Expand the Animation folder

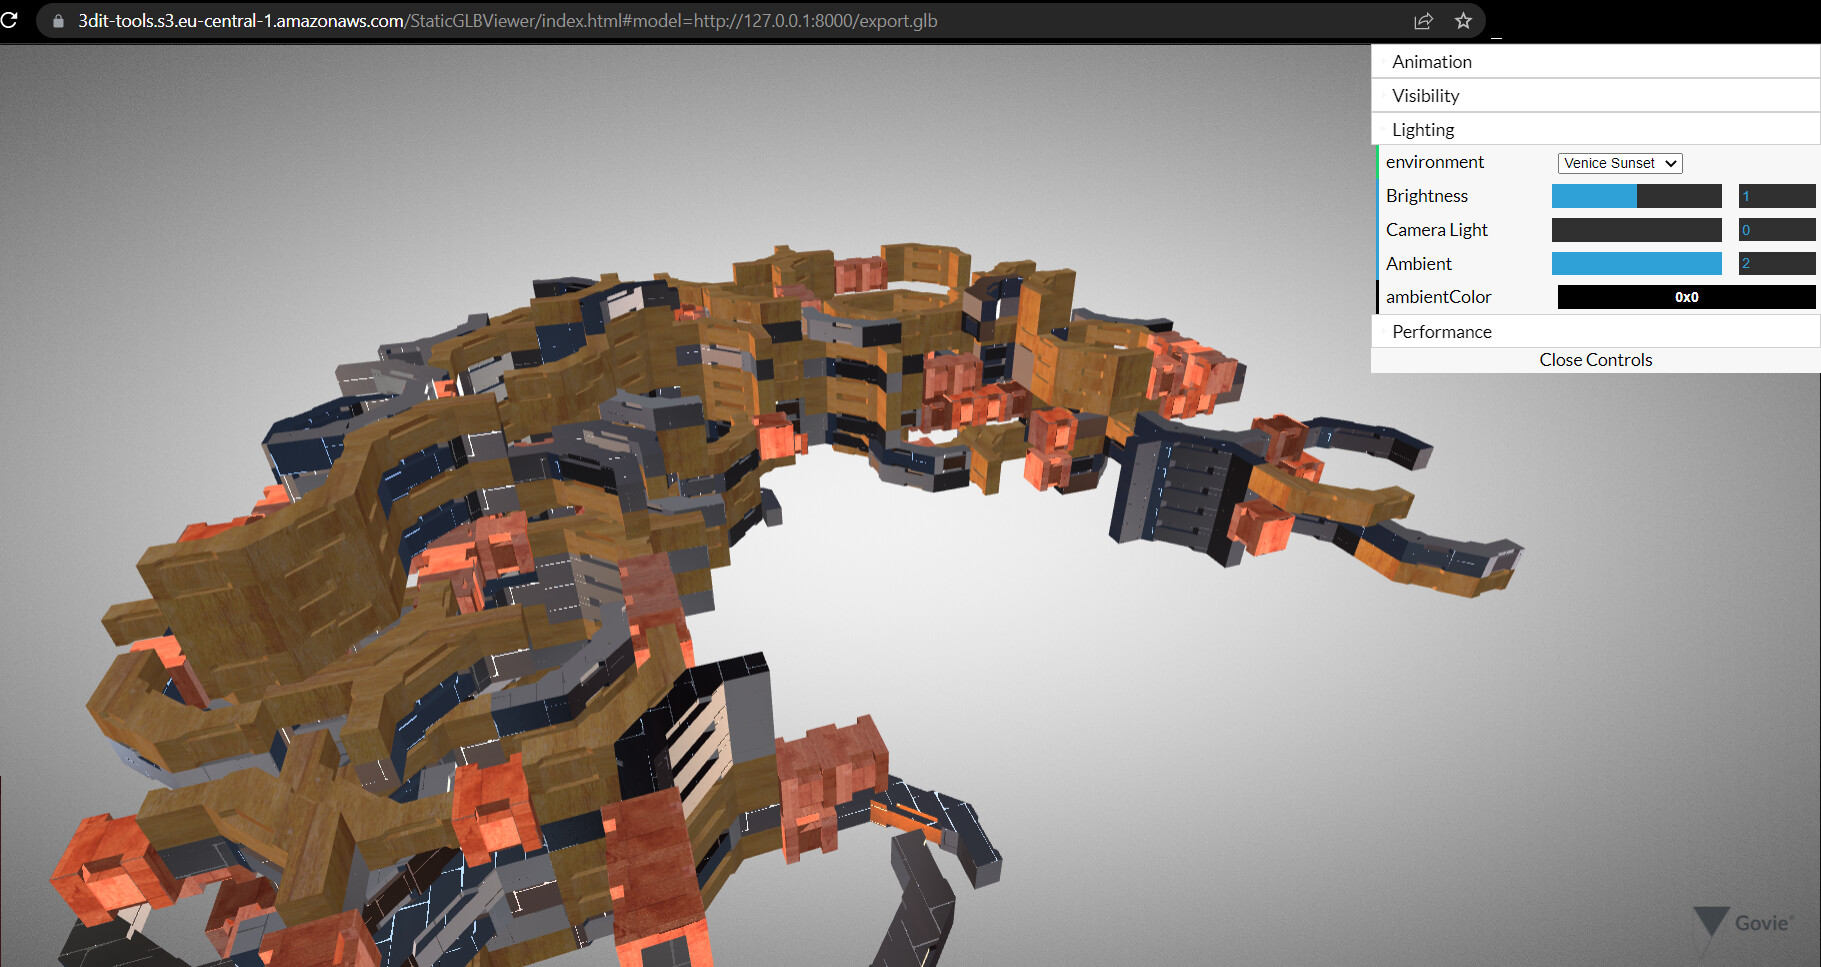click(x=1595, y=62)
